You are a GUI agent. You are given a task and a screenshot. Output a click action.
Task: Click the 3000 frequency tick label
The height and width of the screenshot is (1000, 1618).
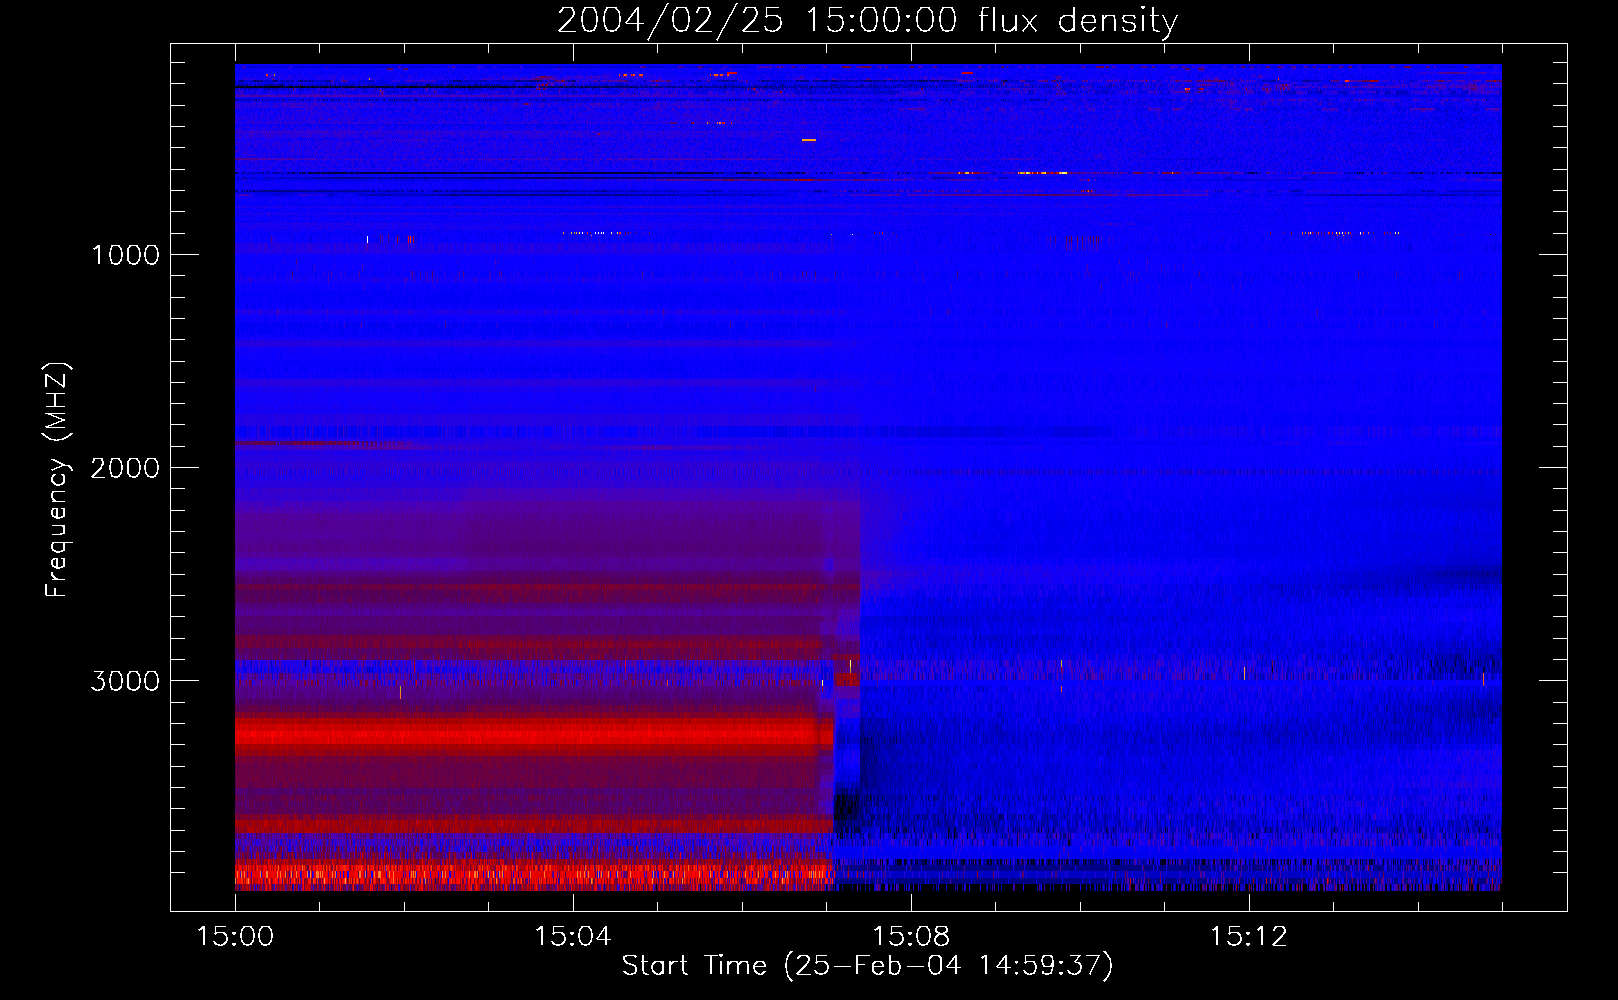(125, 681)
